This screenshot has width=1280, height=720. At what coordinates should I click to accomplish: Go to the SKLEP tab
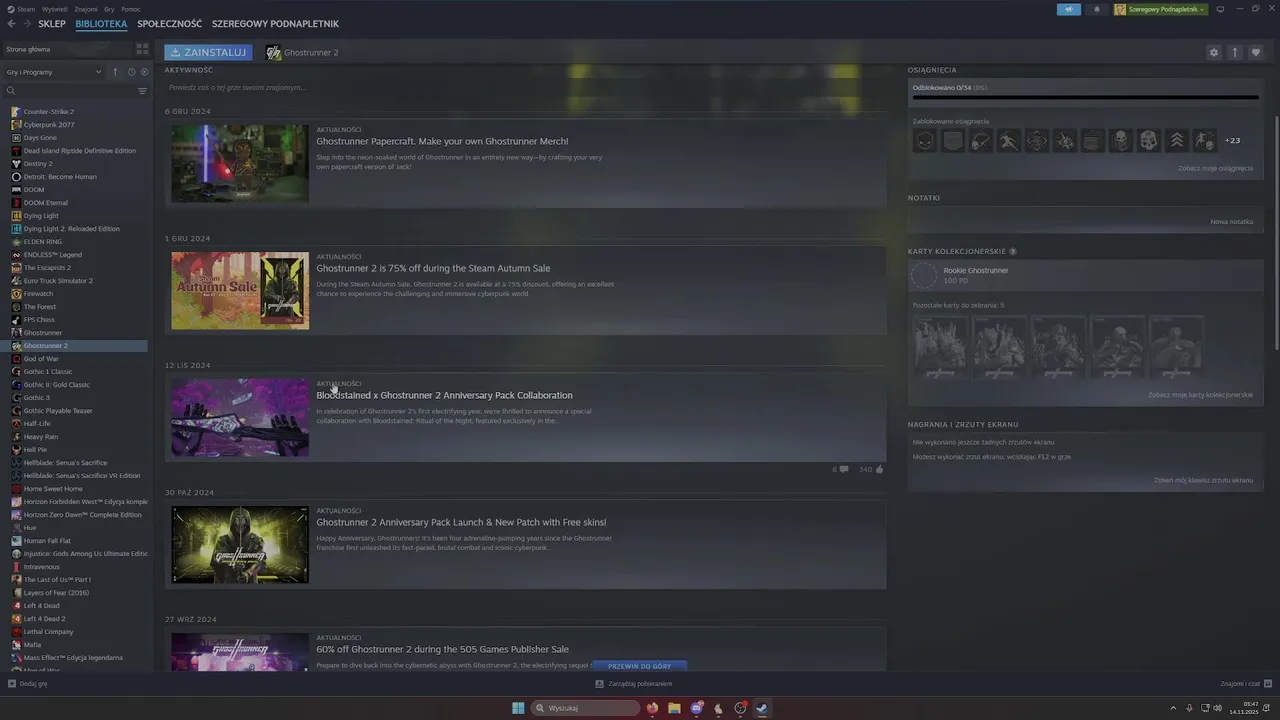click(52, 24)
